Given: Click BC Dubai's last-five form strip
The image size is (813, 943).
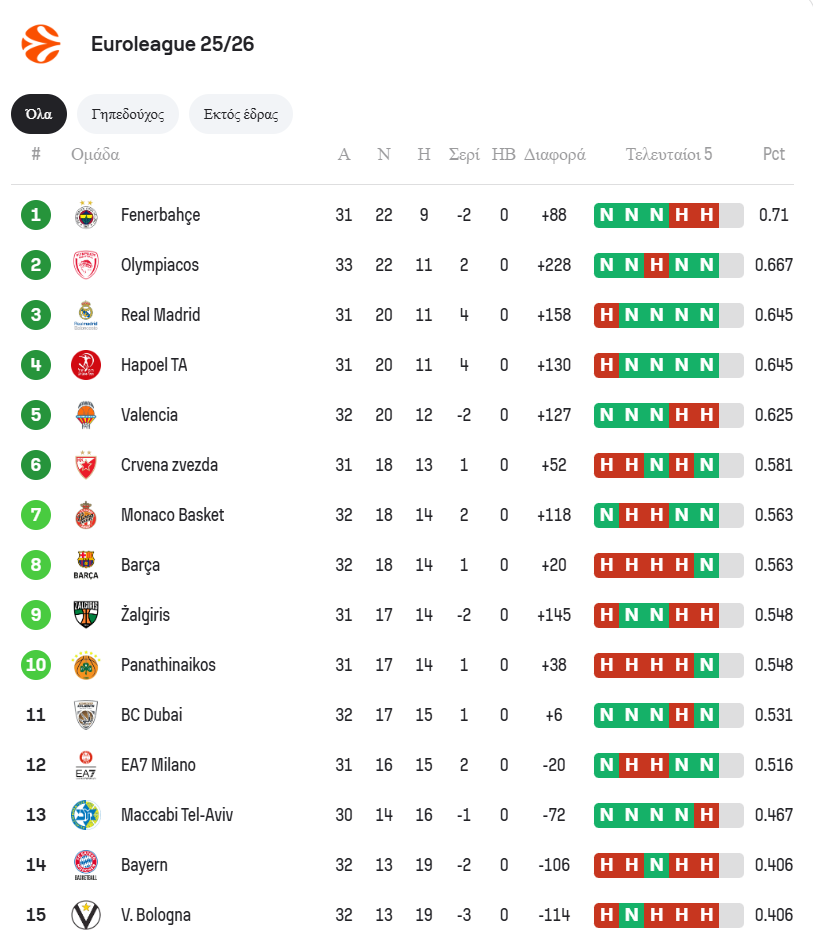Looking at the screenshot, I should 668,715.
